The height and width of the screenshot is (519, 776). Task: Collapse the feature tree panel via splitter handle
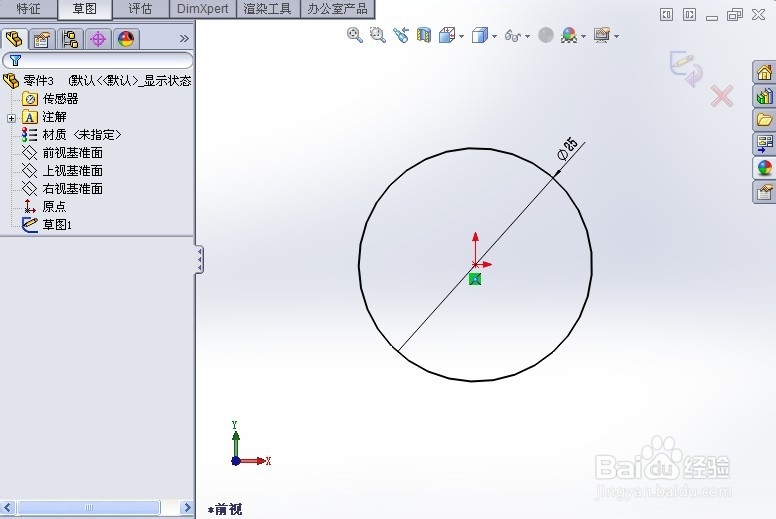coord(199,259)
